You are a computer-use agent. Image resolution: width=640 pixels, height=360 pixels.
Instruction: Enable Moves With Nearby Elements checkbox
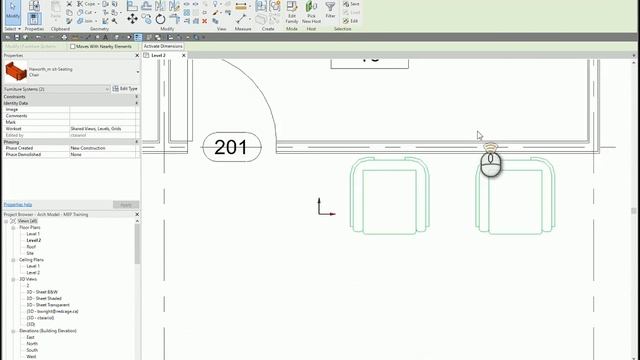tap(73, 47)
